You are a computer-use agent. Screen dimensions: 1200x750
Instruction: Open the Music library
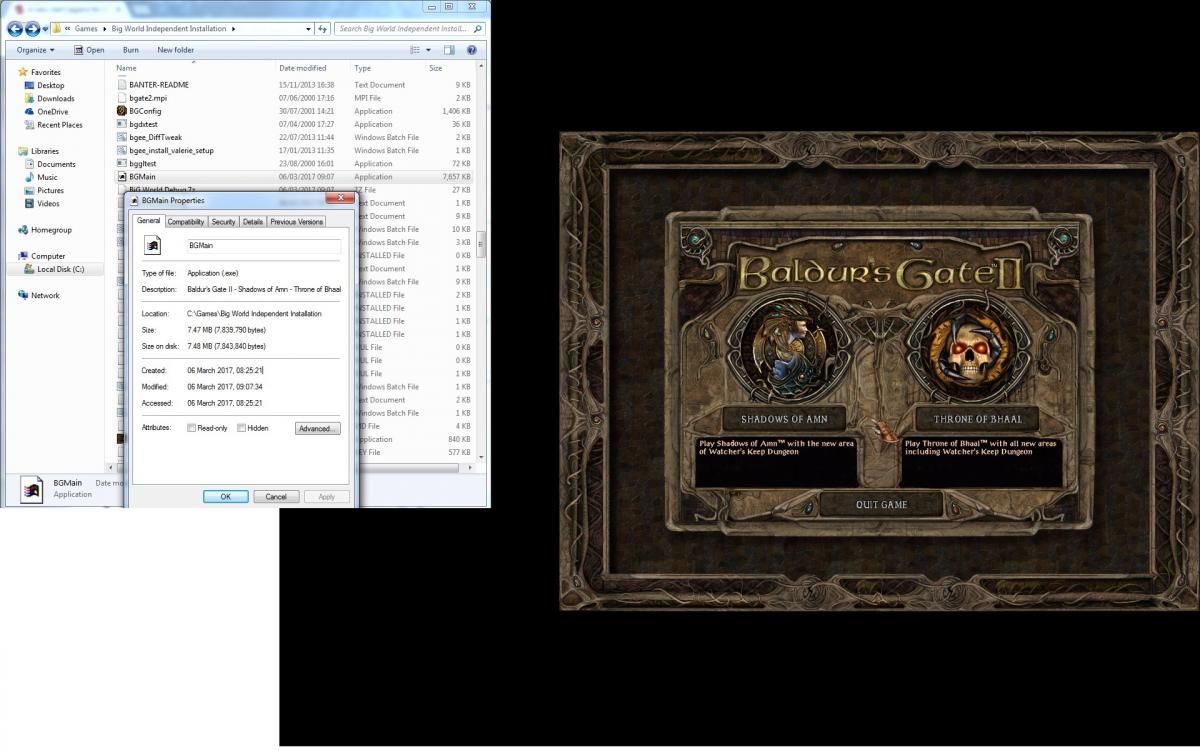[x=41, y=177]
